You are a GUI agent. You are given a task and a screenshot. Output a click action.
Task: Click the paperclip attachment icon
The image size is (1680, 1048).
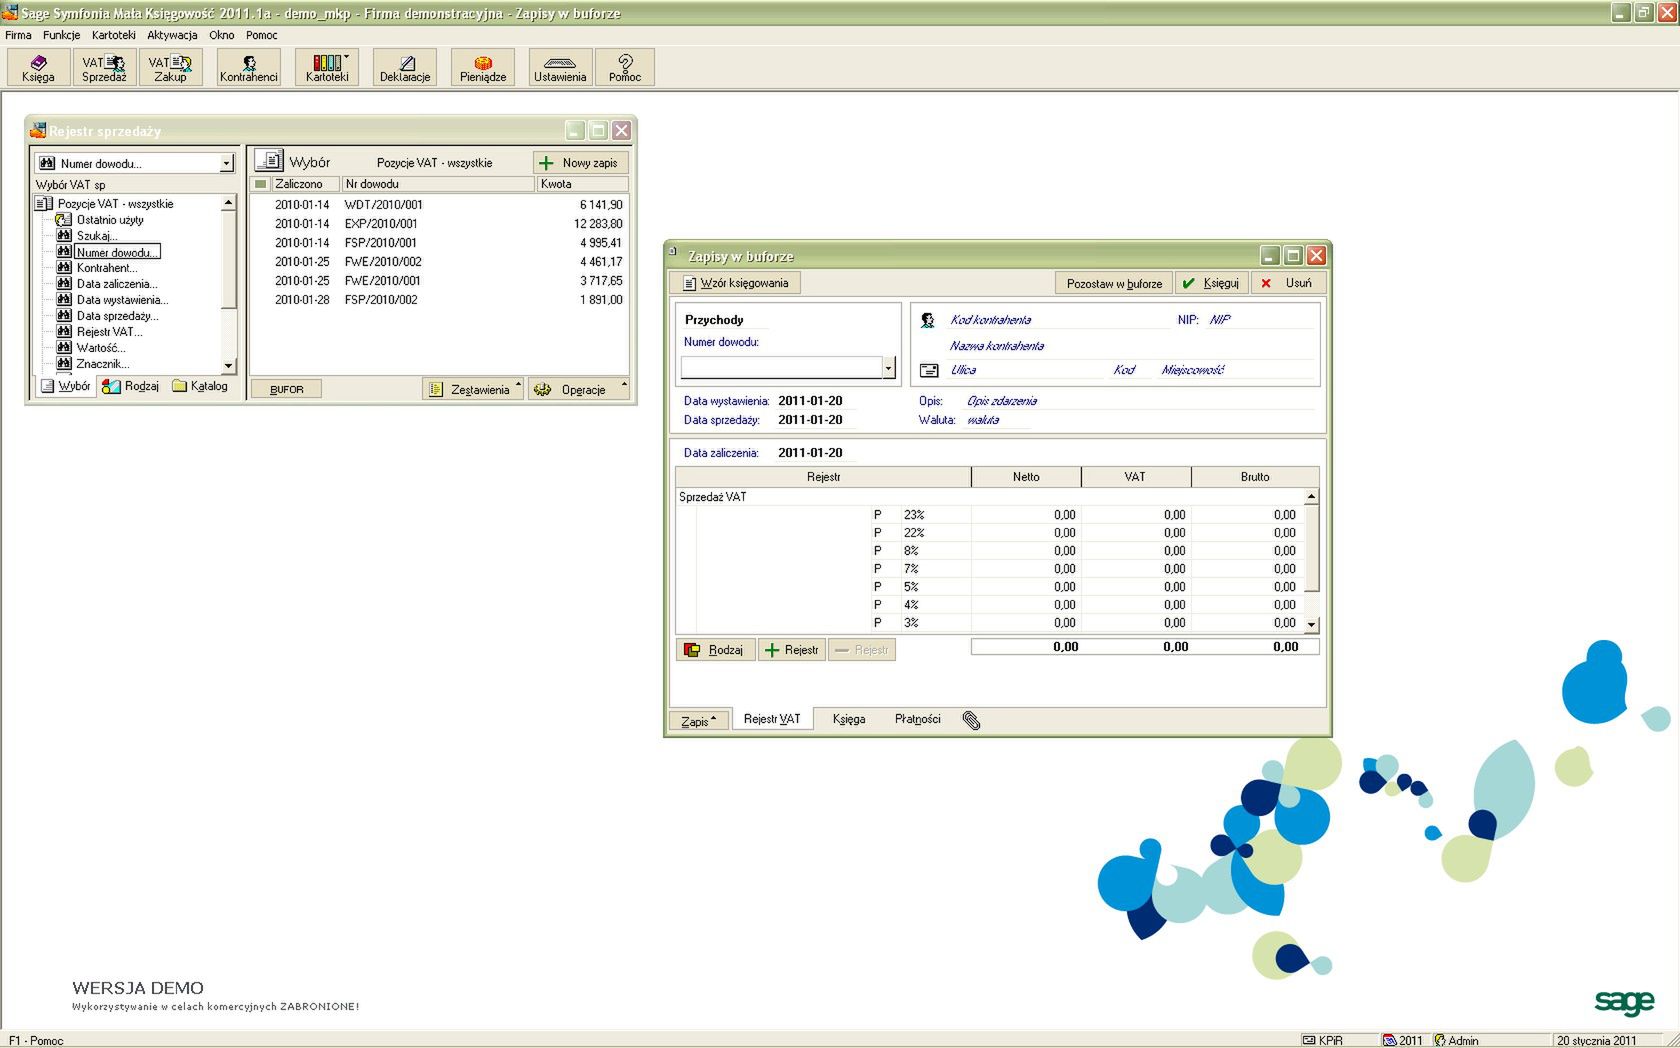pyautogui.click(x=971, y=720)
